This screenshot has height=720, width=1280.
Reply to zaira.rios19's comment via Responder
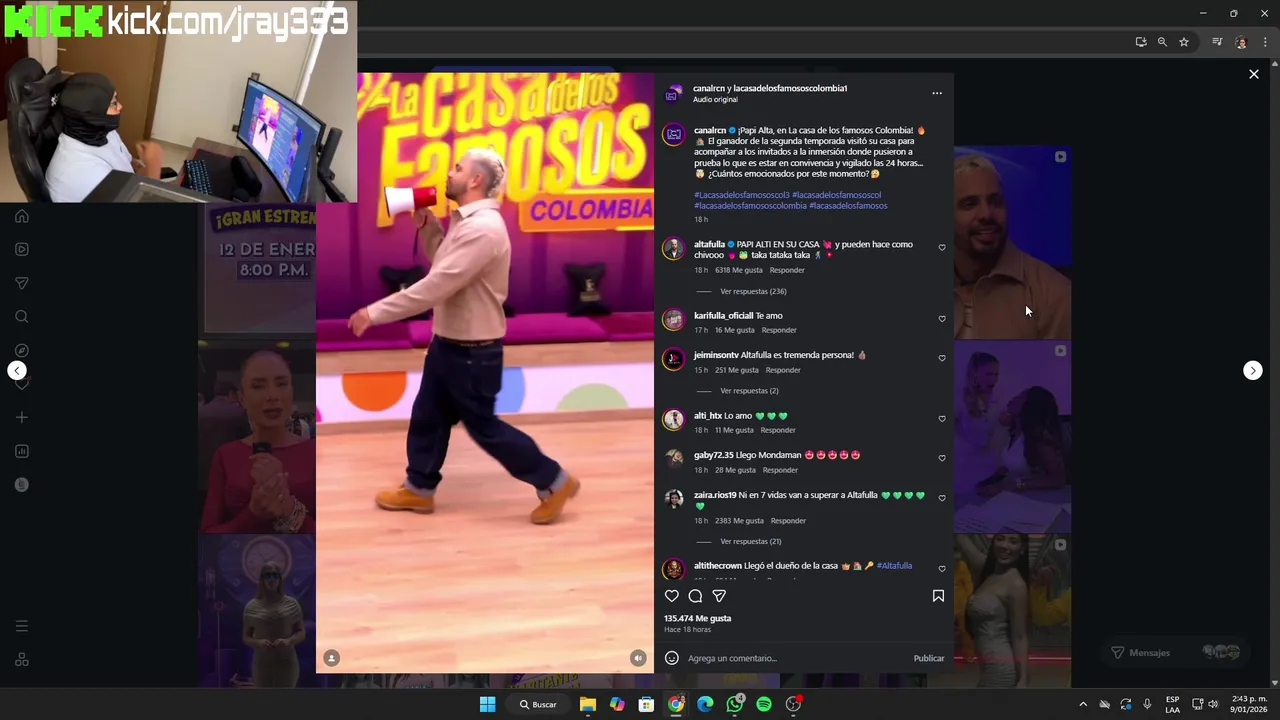(788, 520)
